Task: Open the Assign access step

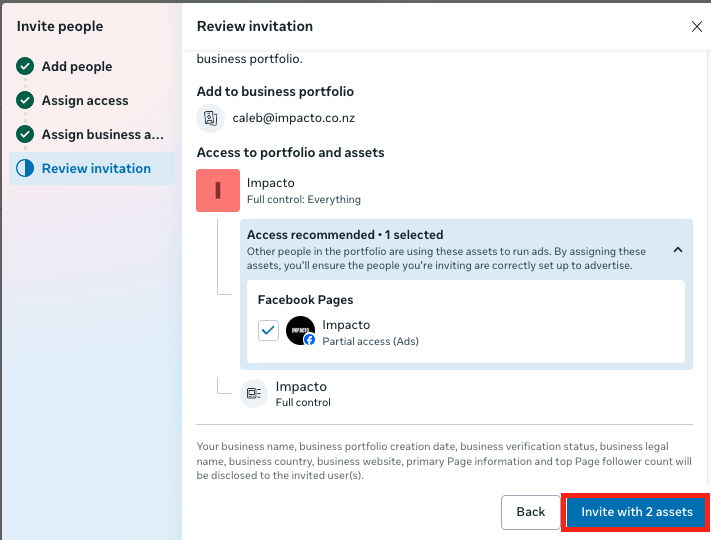Action: 85,101
